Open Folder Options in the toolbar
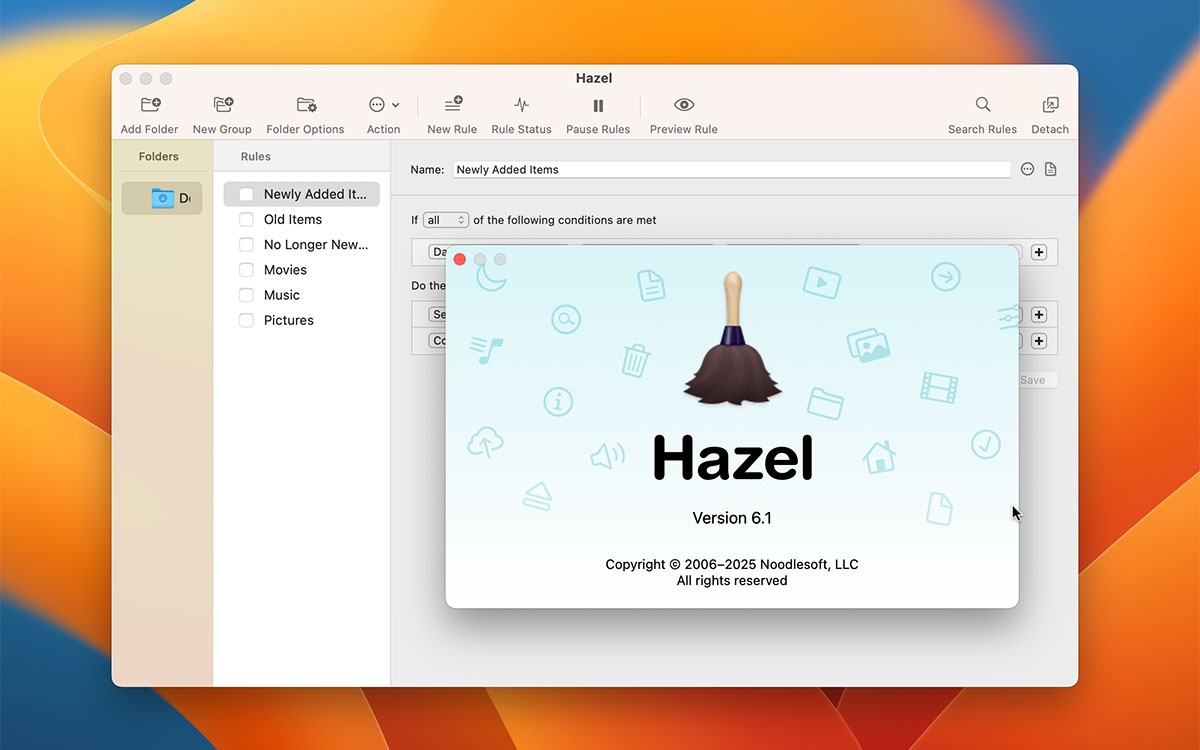 pyautogui.click(x=306, y=105)
